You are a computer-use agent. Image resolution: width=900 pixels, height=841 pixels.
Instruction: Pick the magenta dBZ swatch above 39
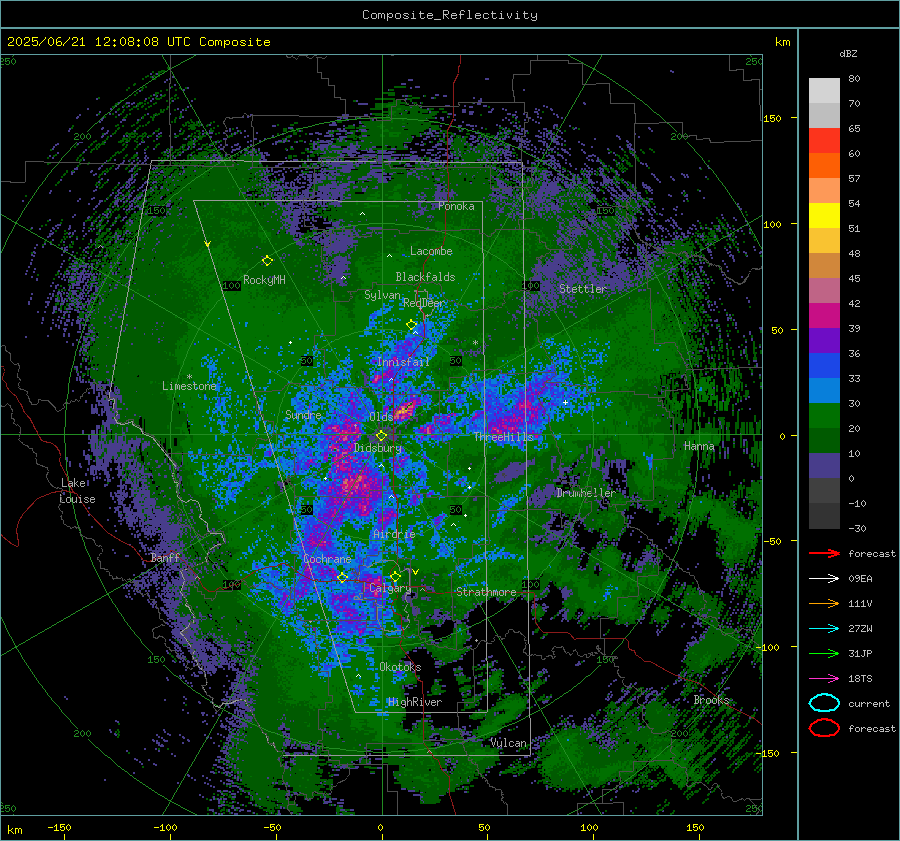[x=824, y=315]
